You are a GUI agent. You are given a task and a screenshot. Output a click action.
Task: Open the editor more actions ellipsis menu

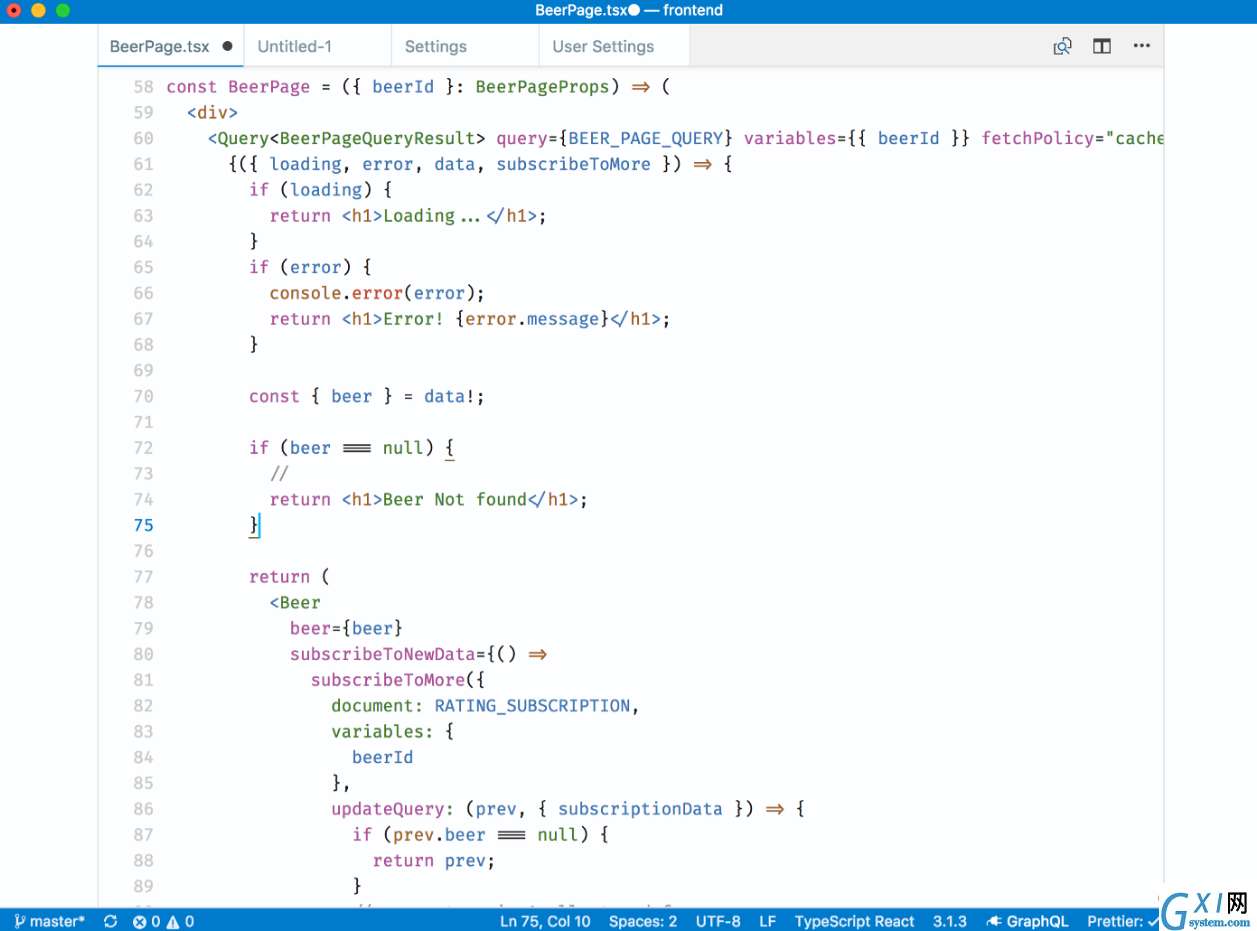[1142, 46]
